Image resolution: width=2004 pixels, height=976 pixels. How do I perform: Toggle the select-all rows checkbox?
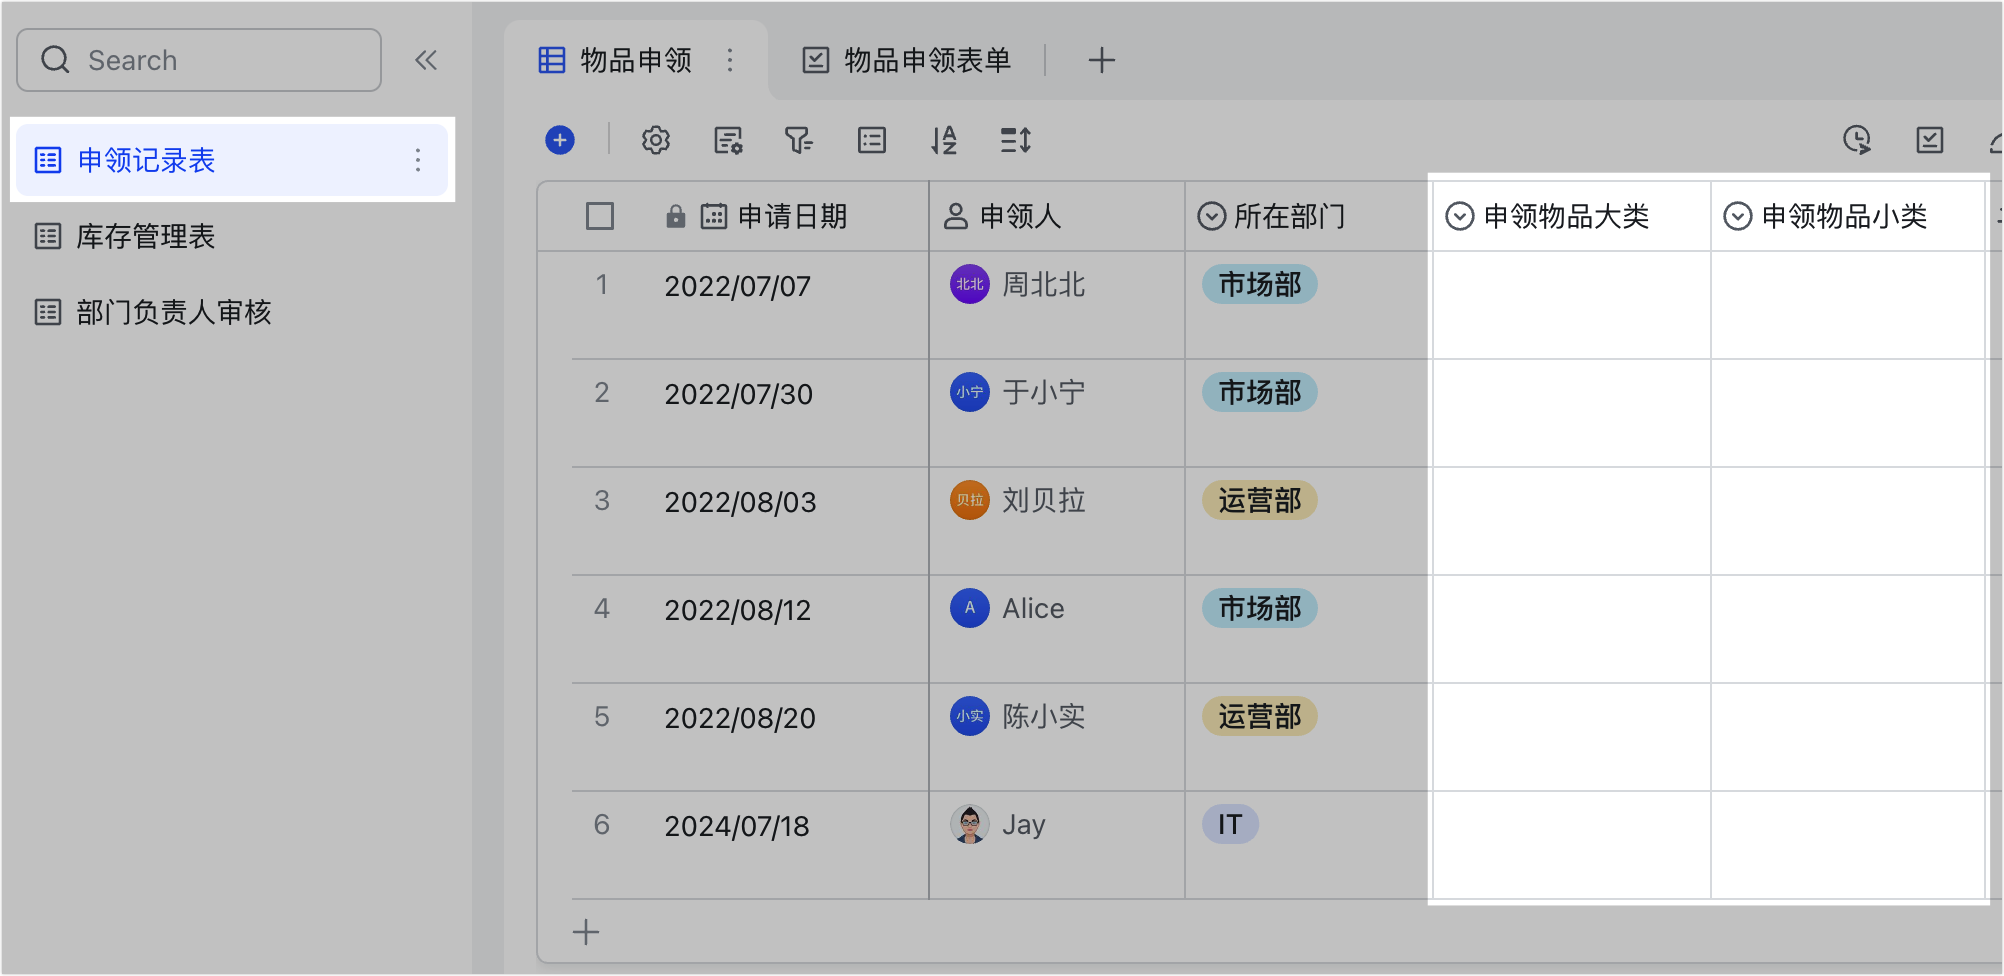[x=600, y=216]
